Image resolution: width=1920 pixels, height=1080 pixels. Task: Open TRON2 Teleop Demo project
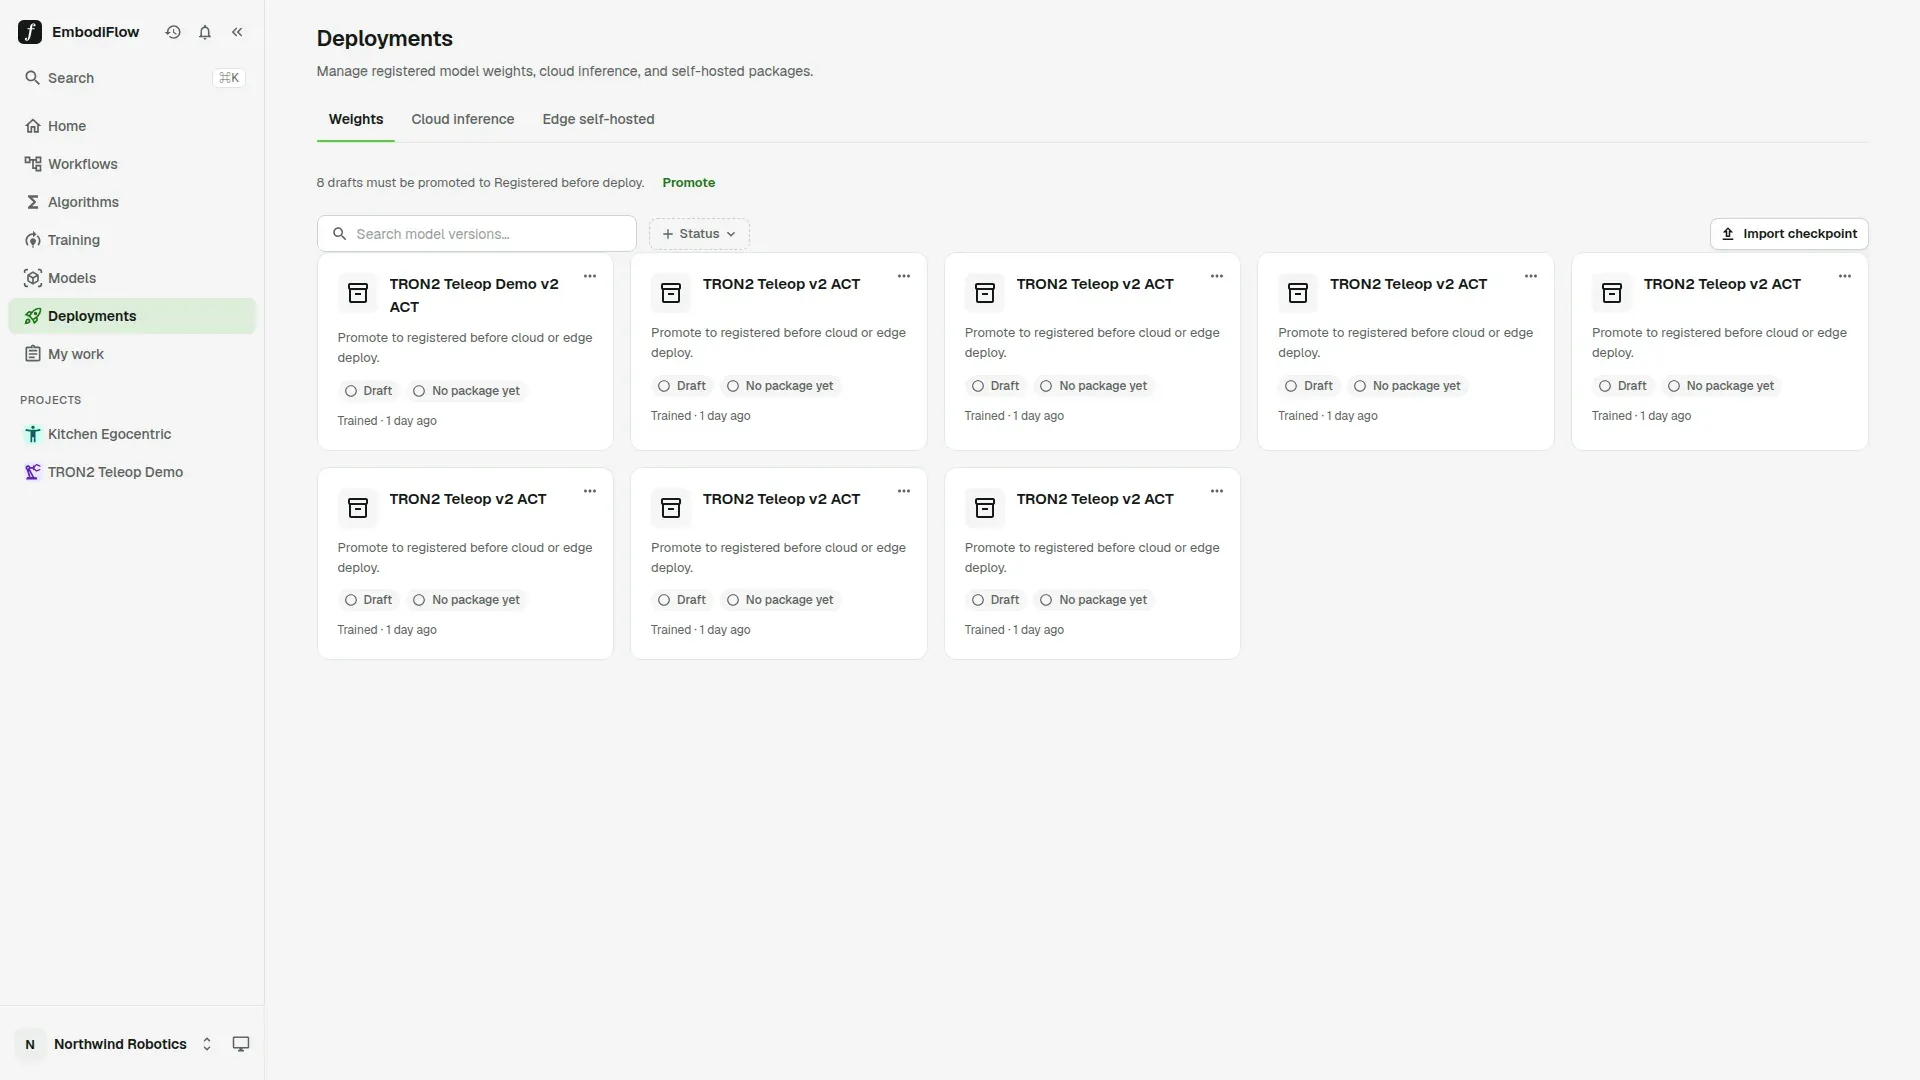coord(132,472)
